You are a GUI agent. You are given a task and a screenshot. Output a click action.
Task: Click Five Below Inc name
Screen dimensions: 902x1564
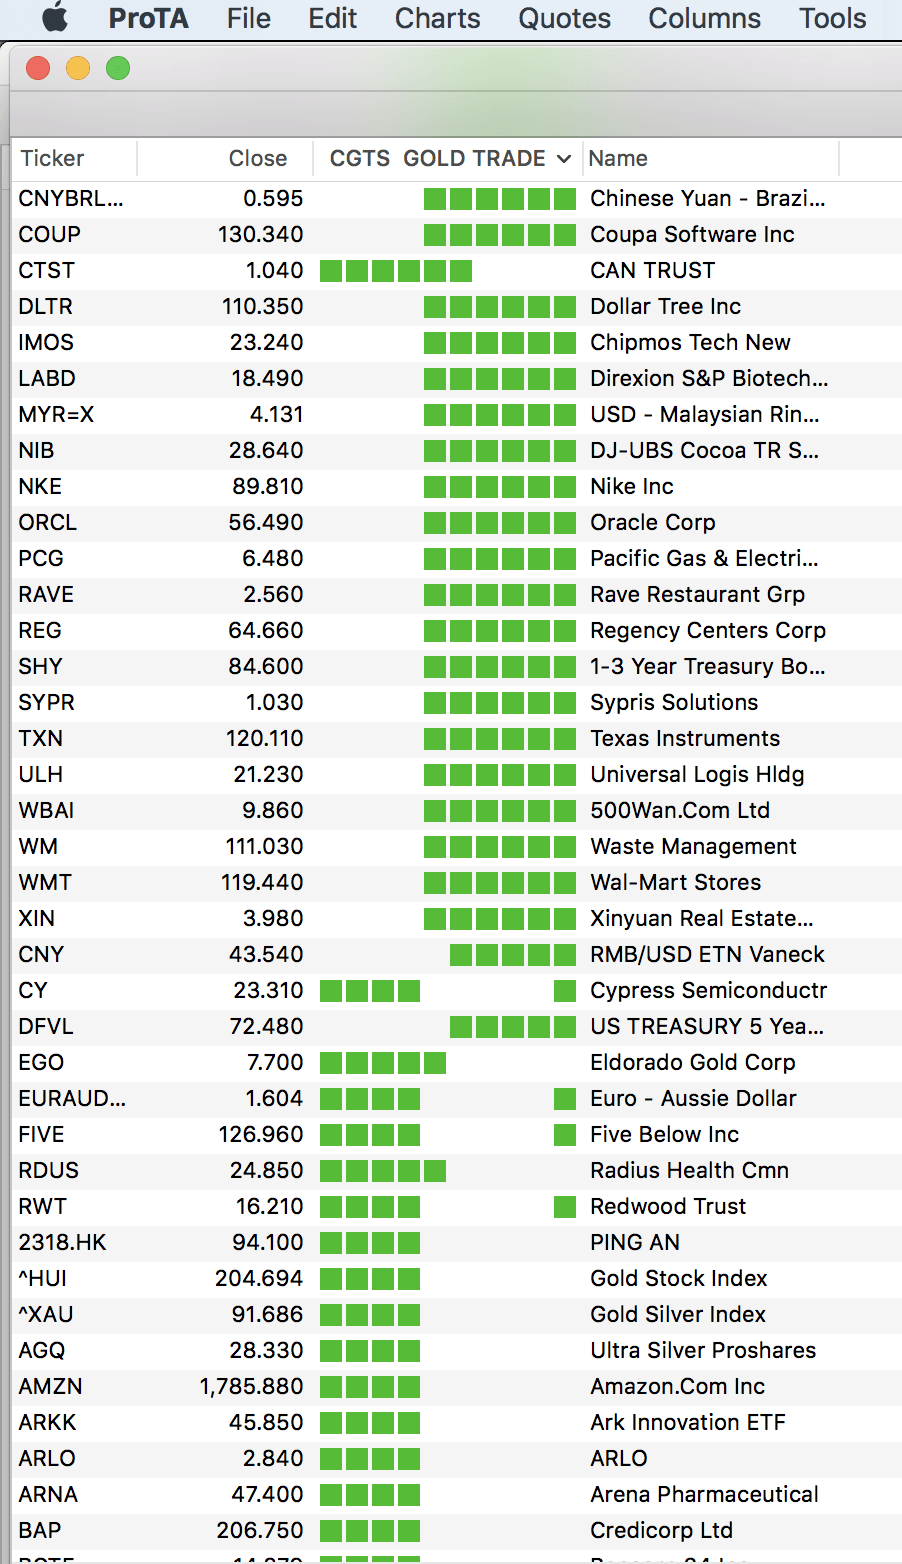[x=664, y=1134]
